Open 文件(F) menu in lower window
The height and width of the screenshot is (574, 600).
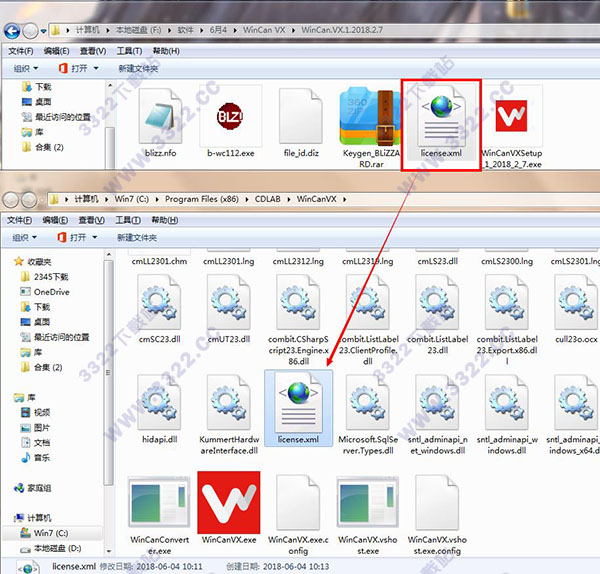tap(20, 220)
